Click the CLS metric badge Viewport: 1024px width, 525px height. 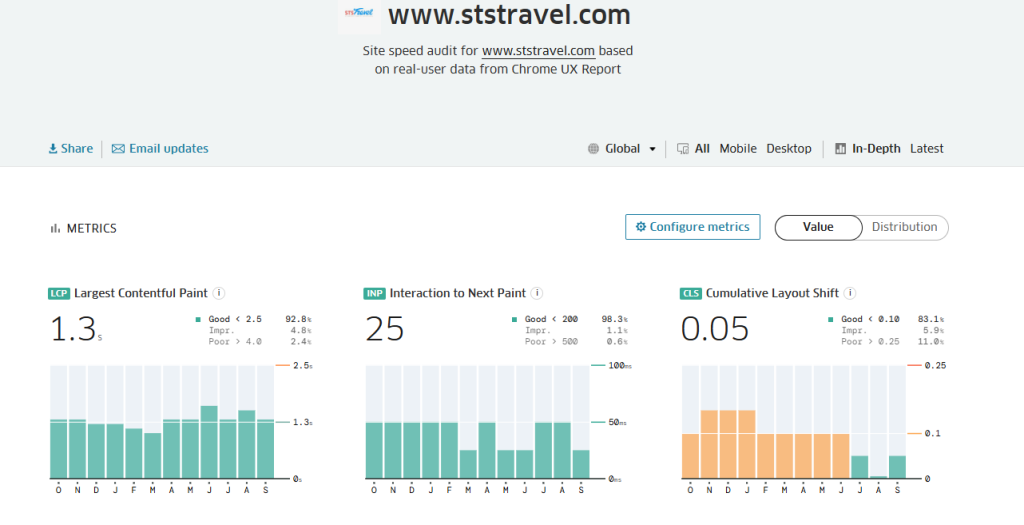pos(691,294)
